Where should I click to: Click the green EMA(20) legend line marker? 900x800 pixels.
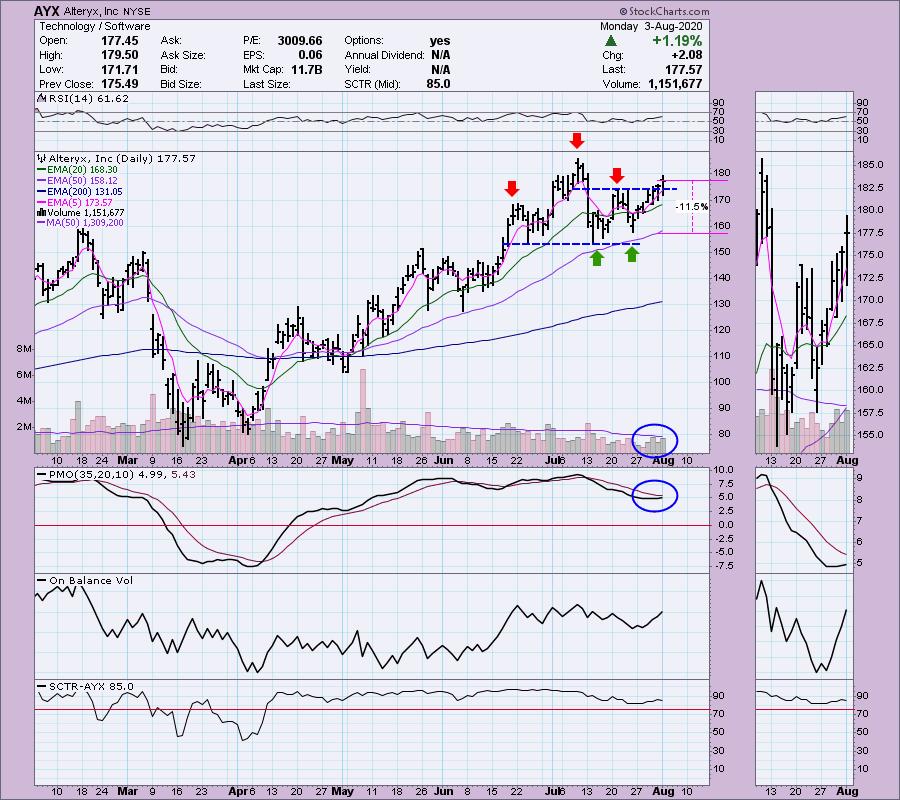pos(41,170)
